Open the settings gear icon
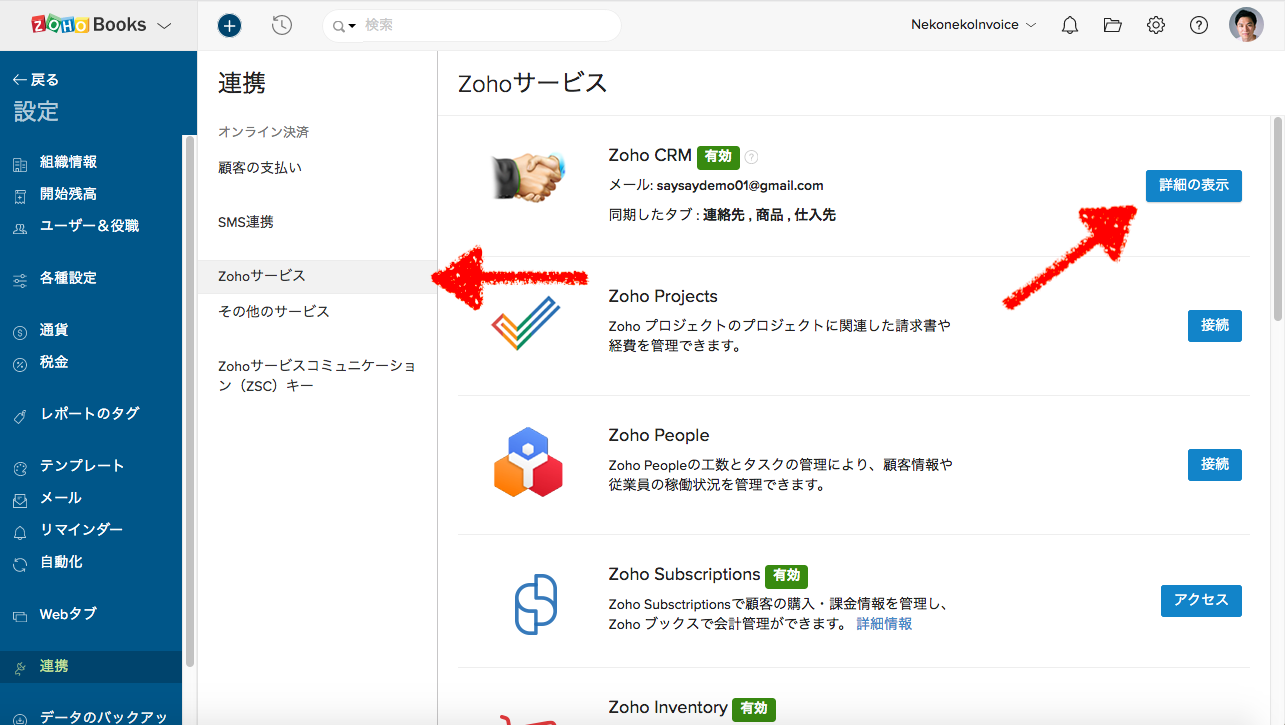 [x=1156, y=25]
